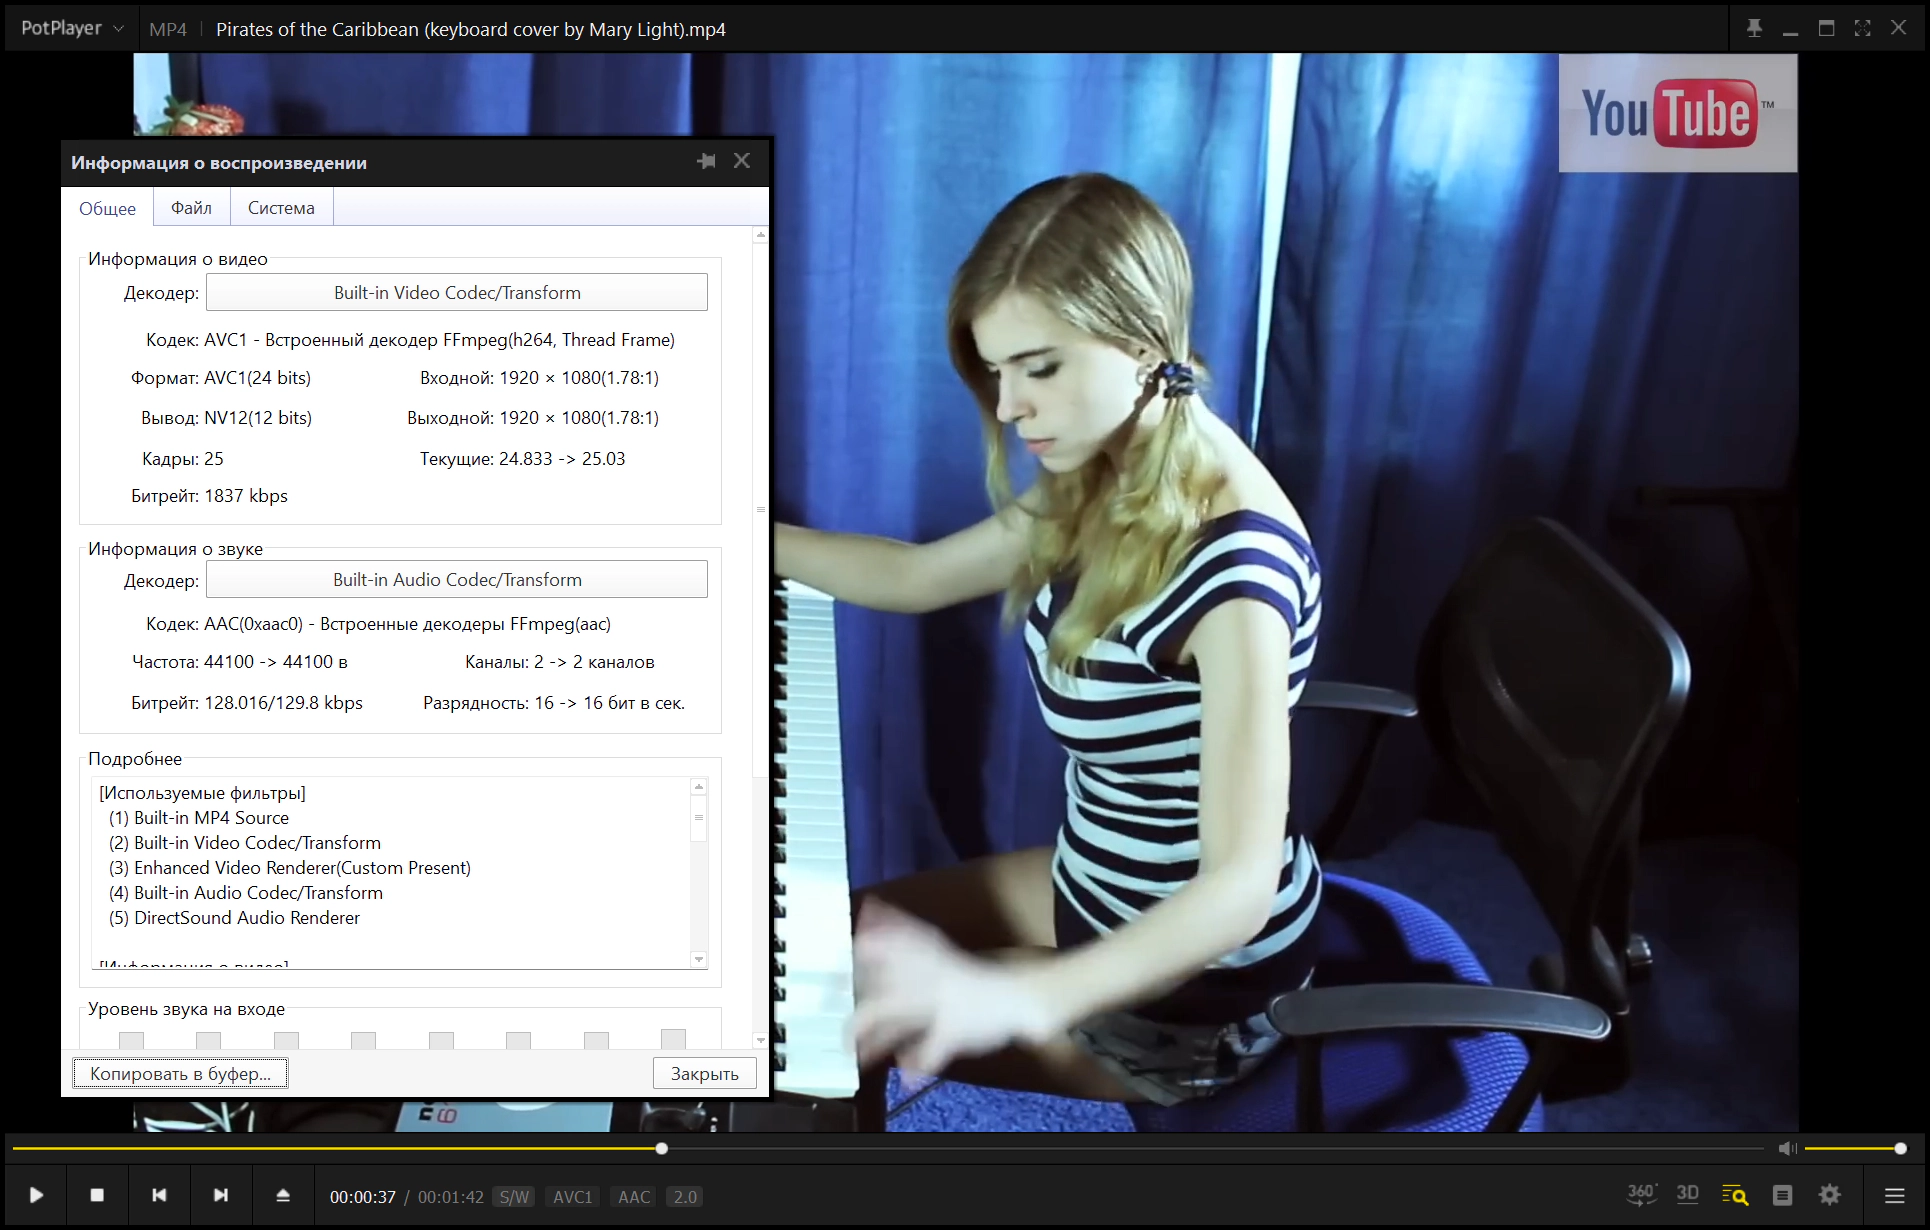
Task: Open the PotPlayer main menu dropdown
Action: [x=72, y=28]
